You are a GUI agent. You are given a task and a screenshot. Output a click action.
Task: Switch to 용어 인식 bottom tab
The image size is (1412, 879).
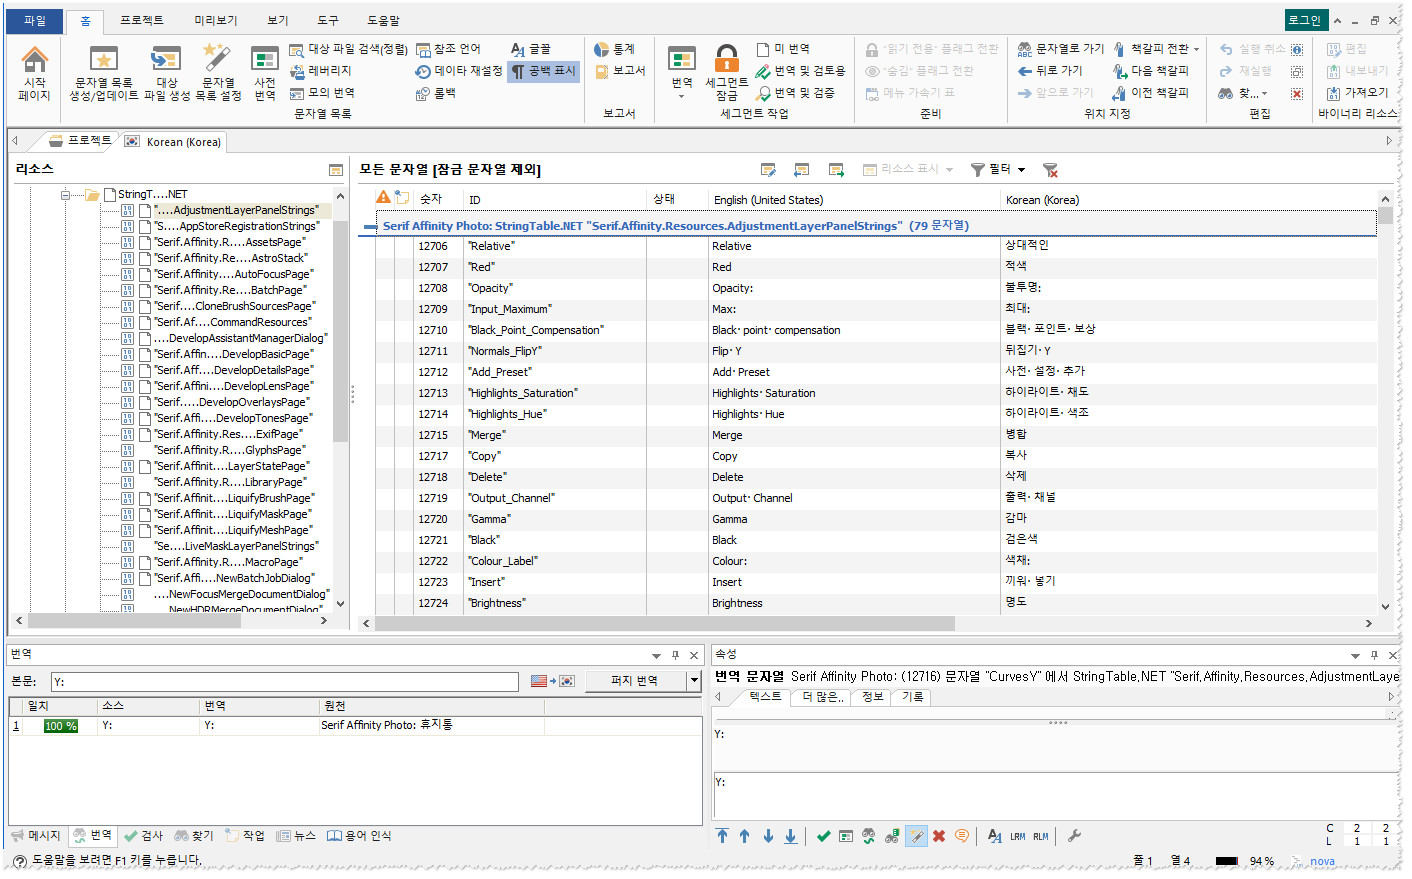[359, 836]
